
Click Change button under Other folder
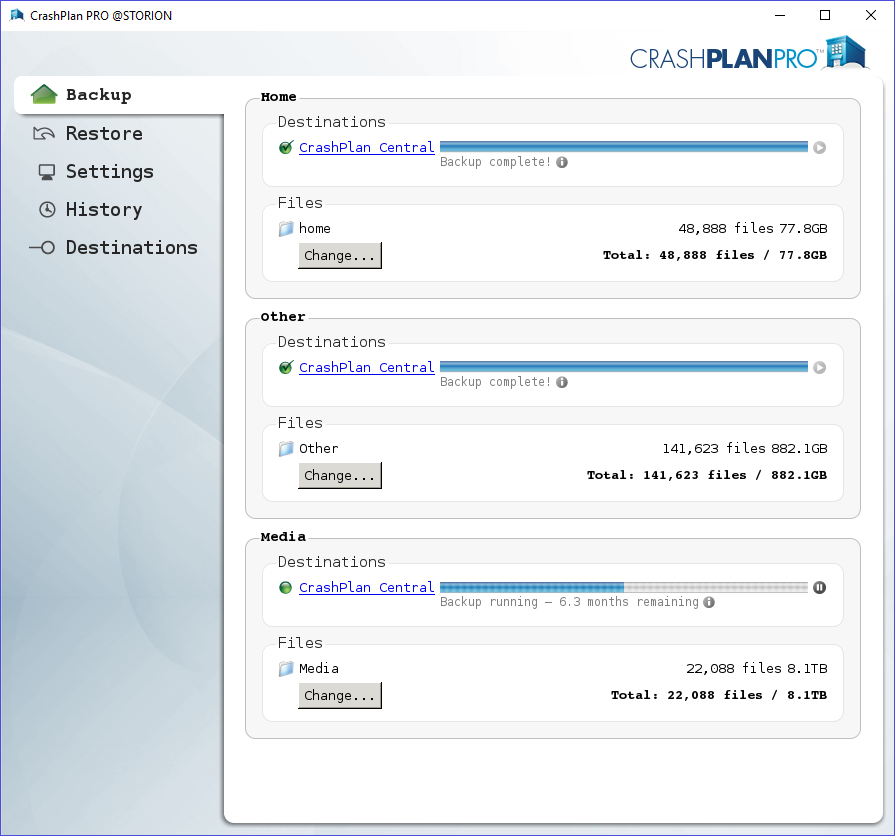tap(340, 475)
